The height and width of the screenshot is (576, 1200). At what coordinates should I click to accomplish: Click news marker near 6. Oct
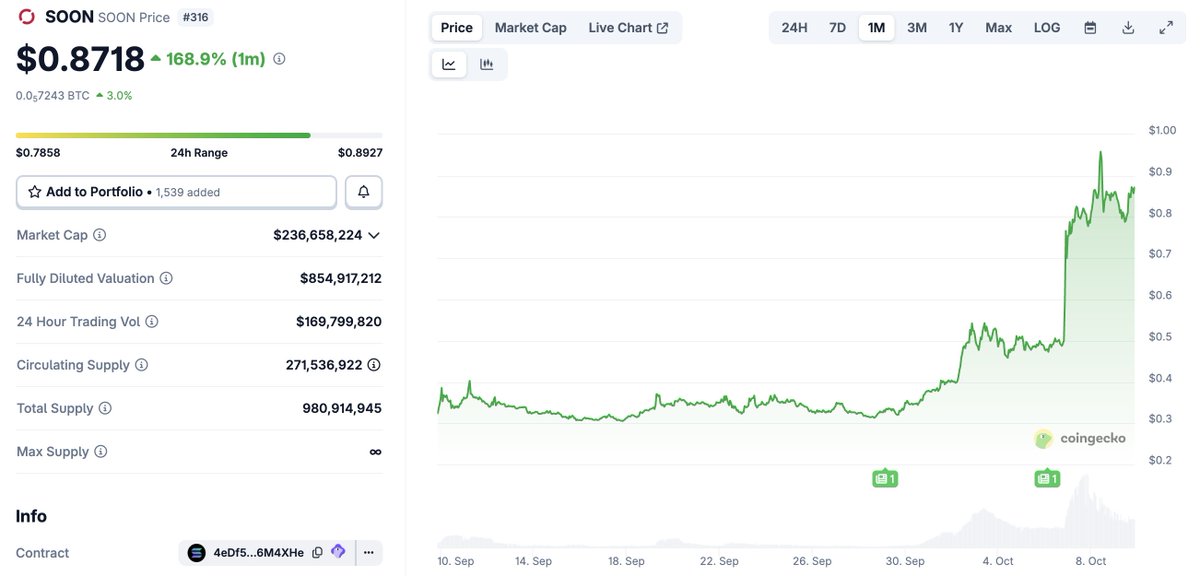point(1047,479)
